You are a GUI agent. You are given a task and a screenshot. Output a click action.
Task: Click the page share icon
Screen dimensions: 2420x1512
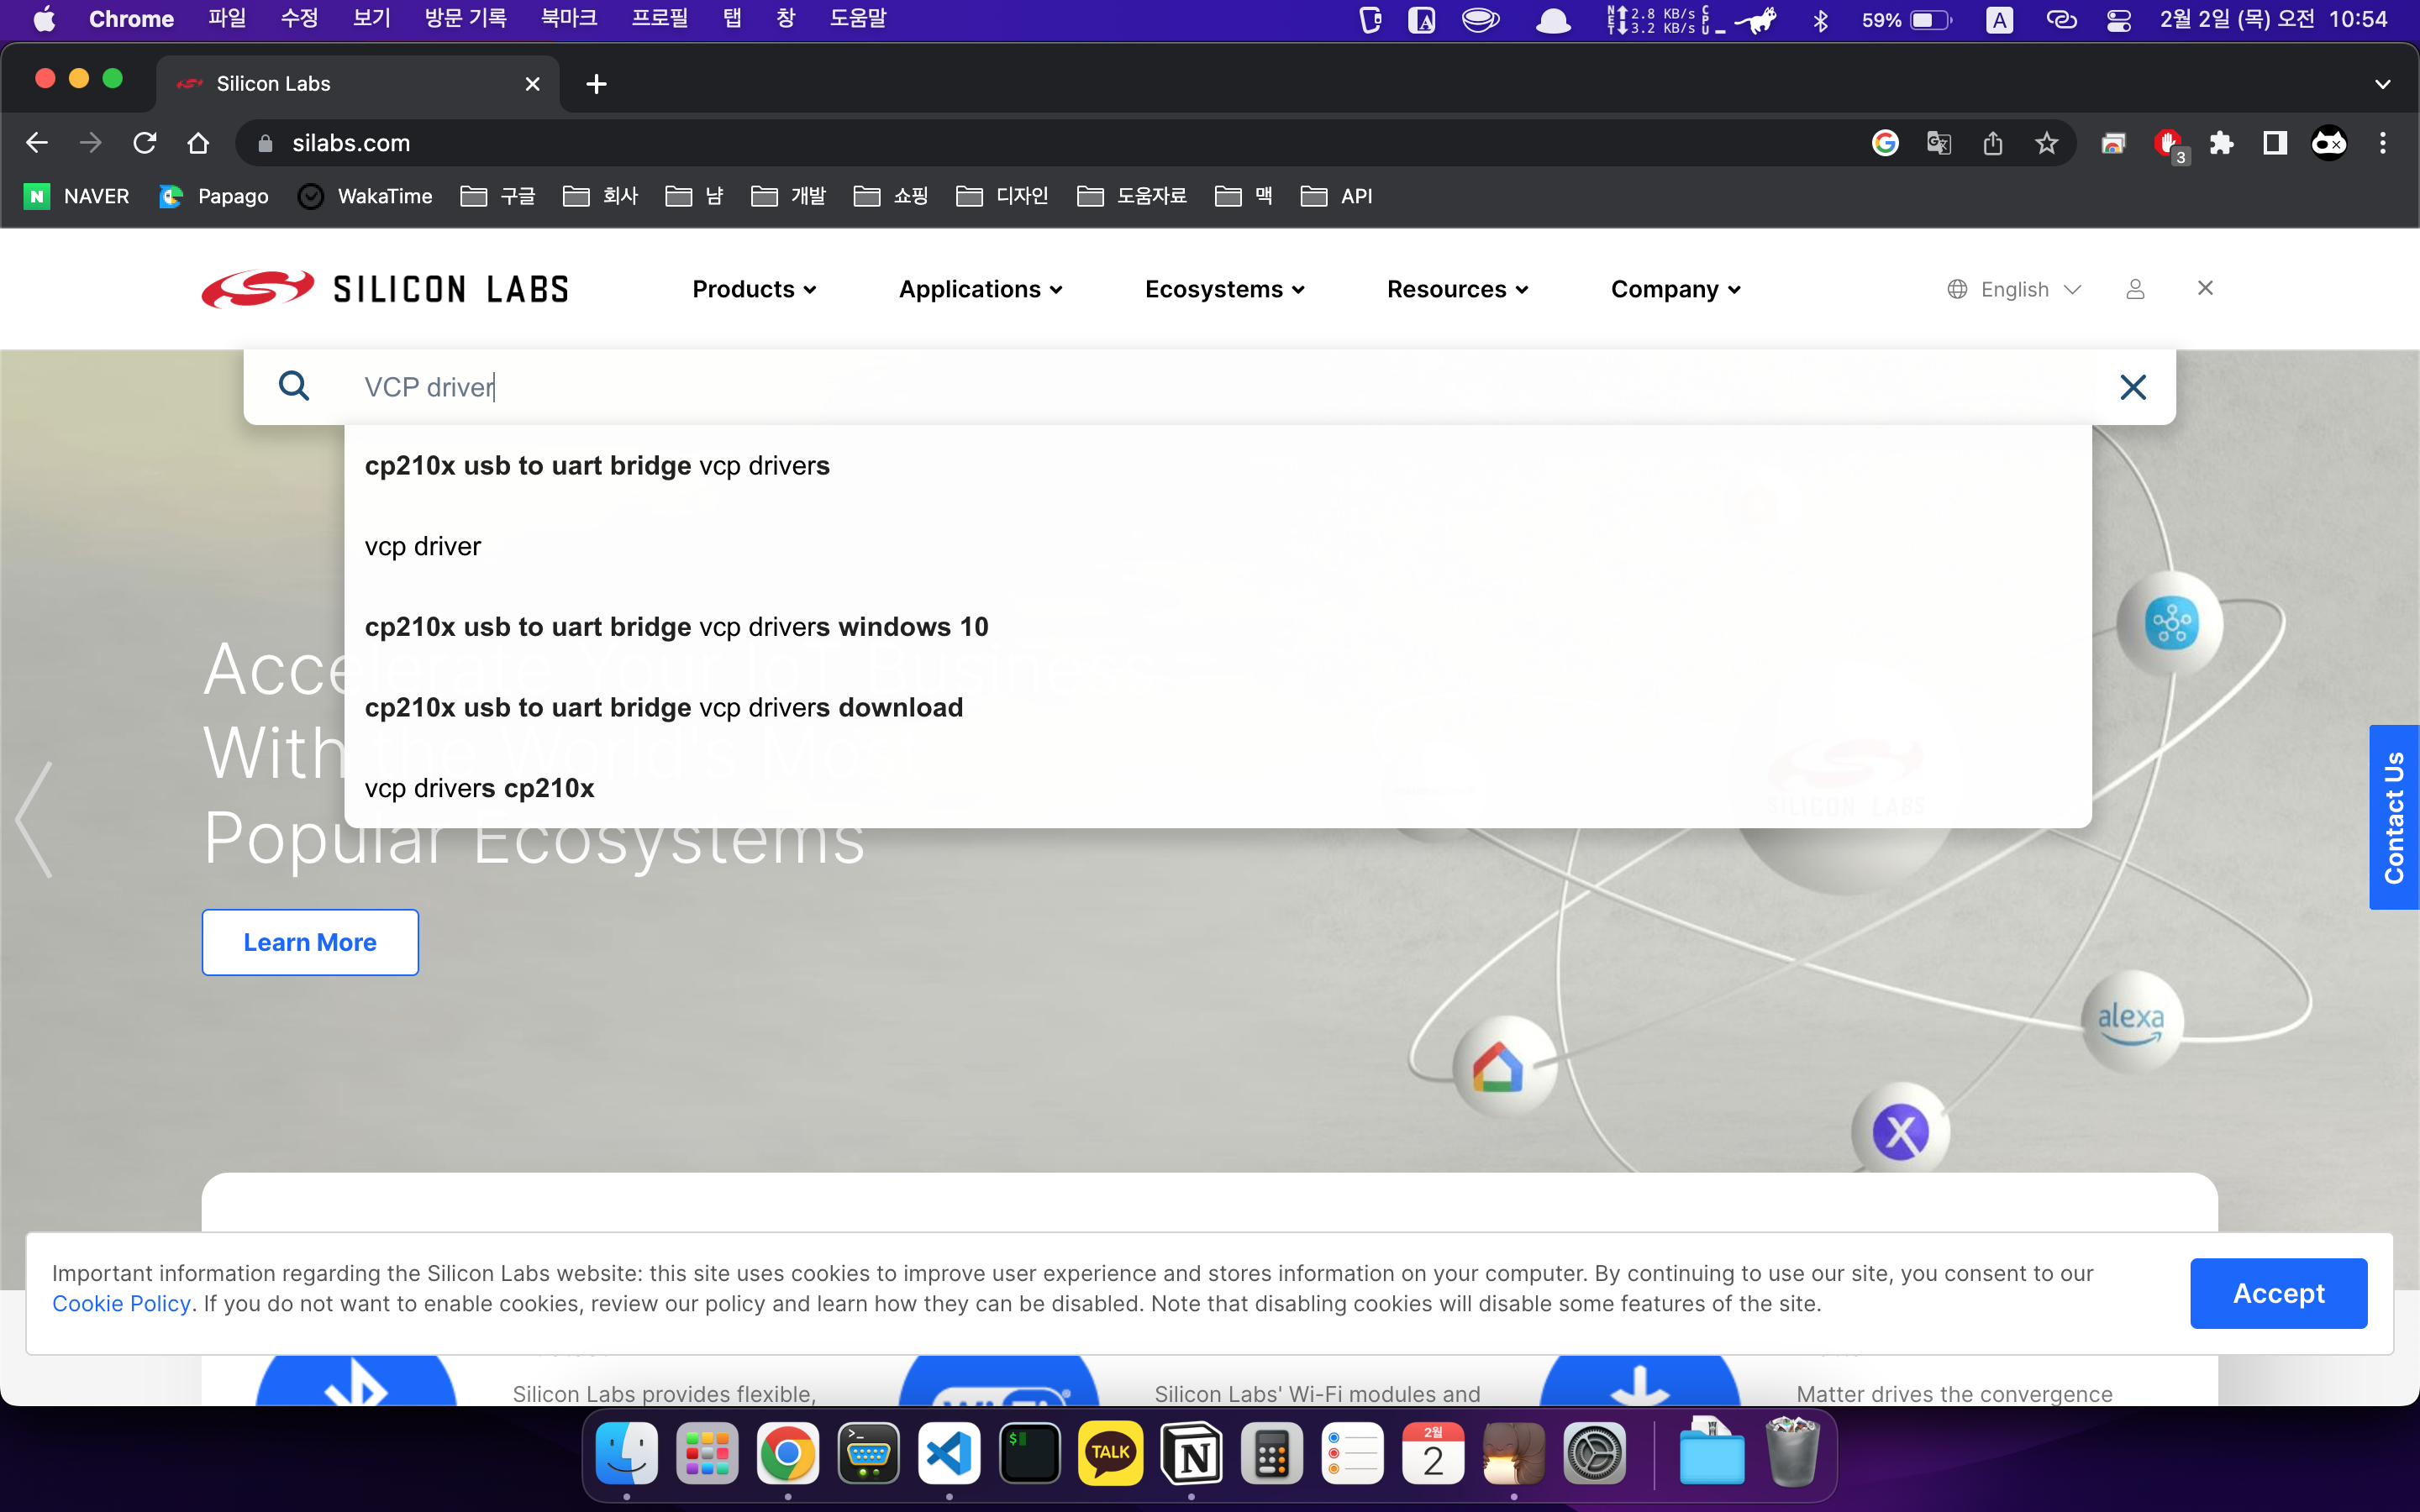click(x=1992, y=143)
